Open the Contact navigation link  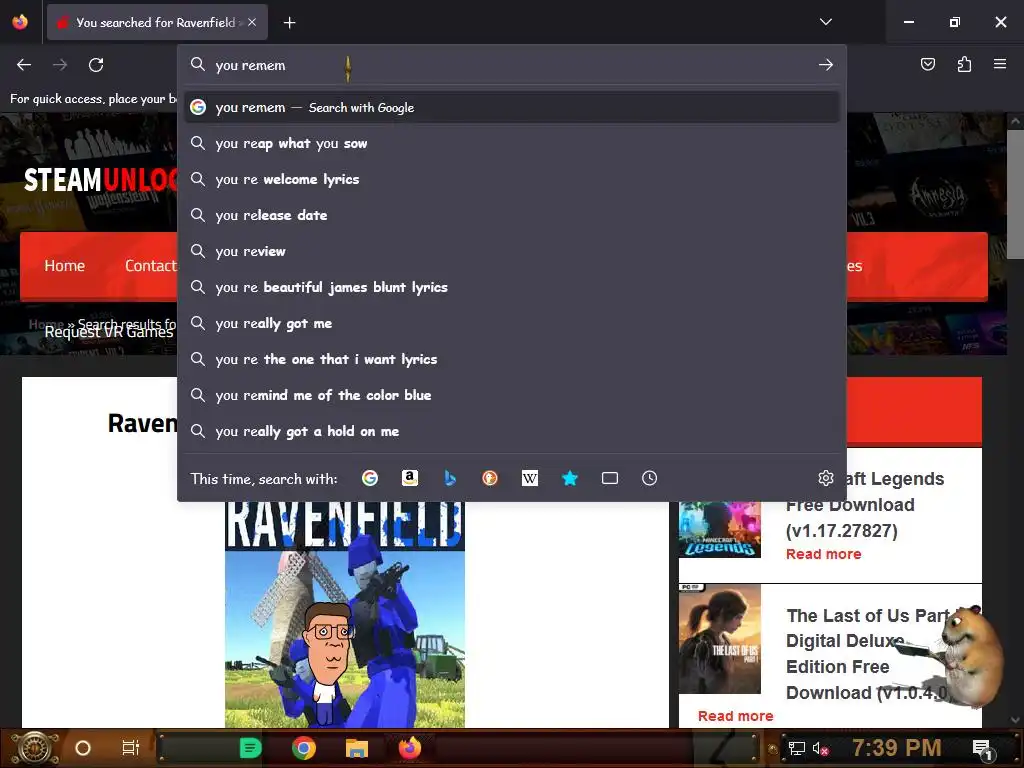pyautogui.click(x=150, y=266)
